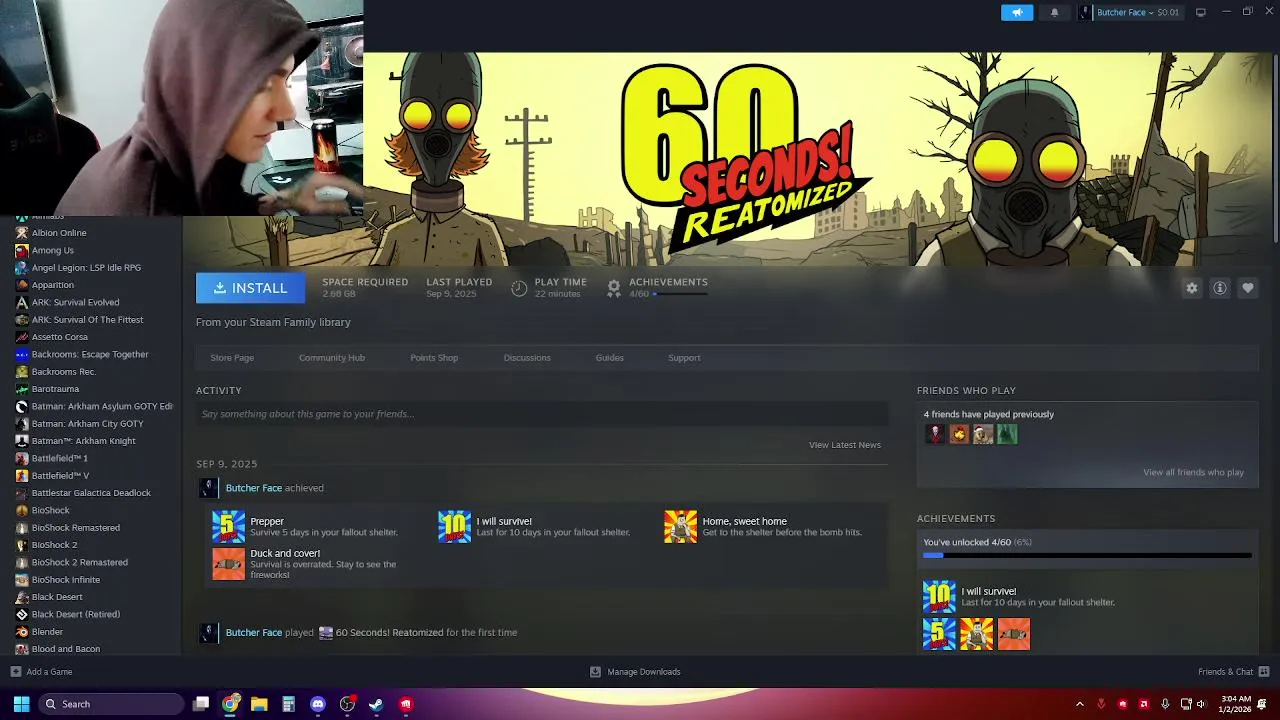Image resolution: width=1280 pixels, height=720 pixels.
Task: Select Batman: Arkham Knight
Action: [83, 441]
